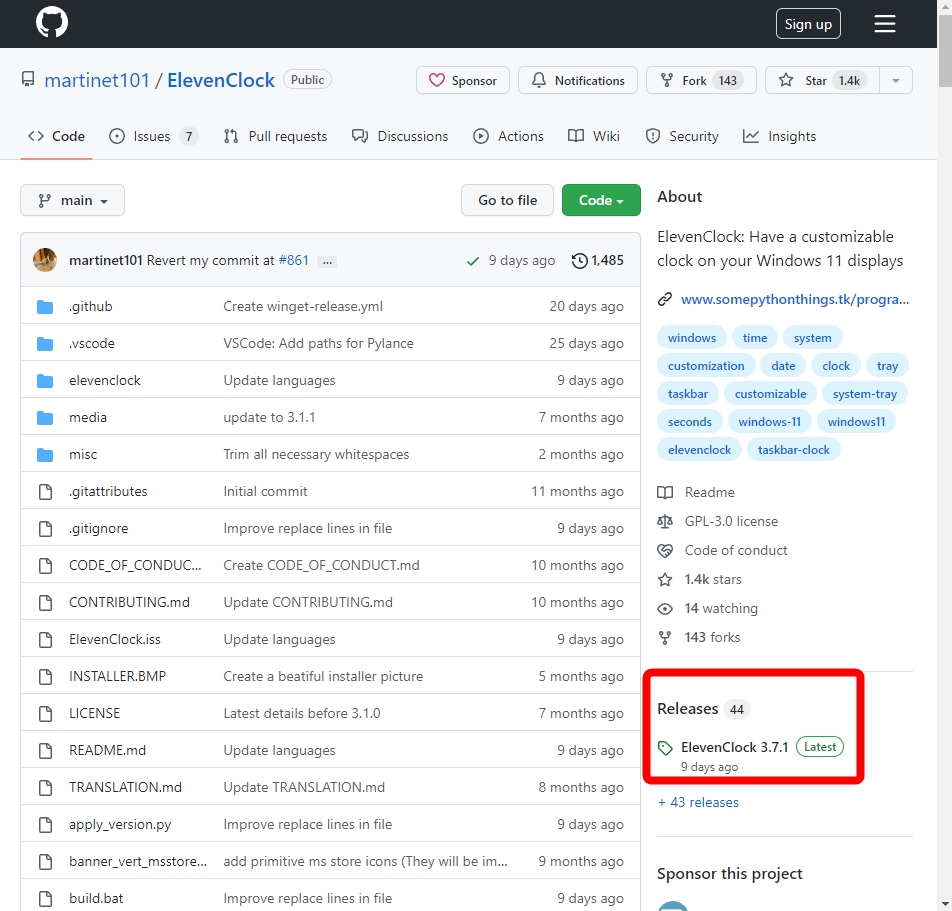This screenshot has width=952, height=911.
Task: Open ElevenClock.iss file
Action: [115, 640]
